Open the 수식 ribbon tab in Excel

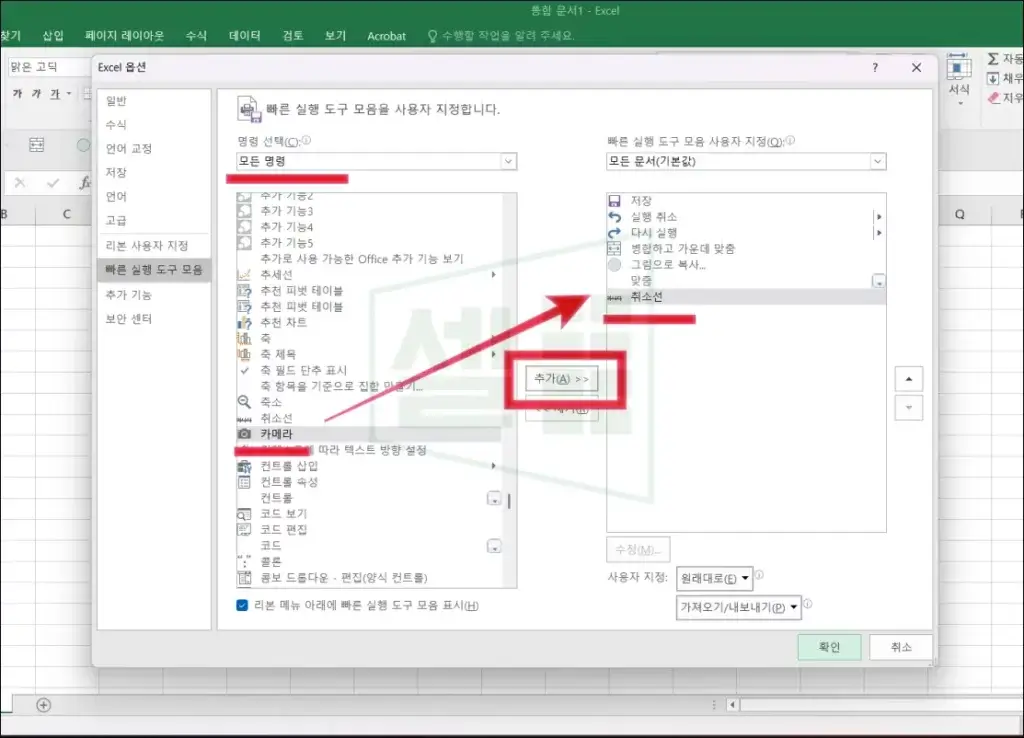tap(196, 35)
